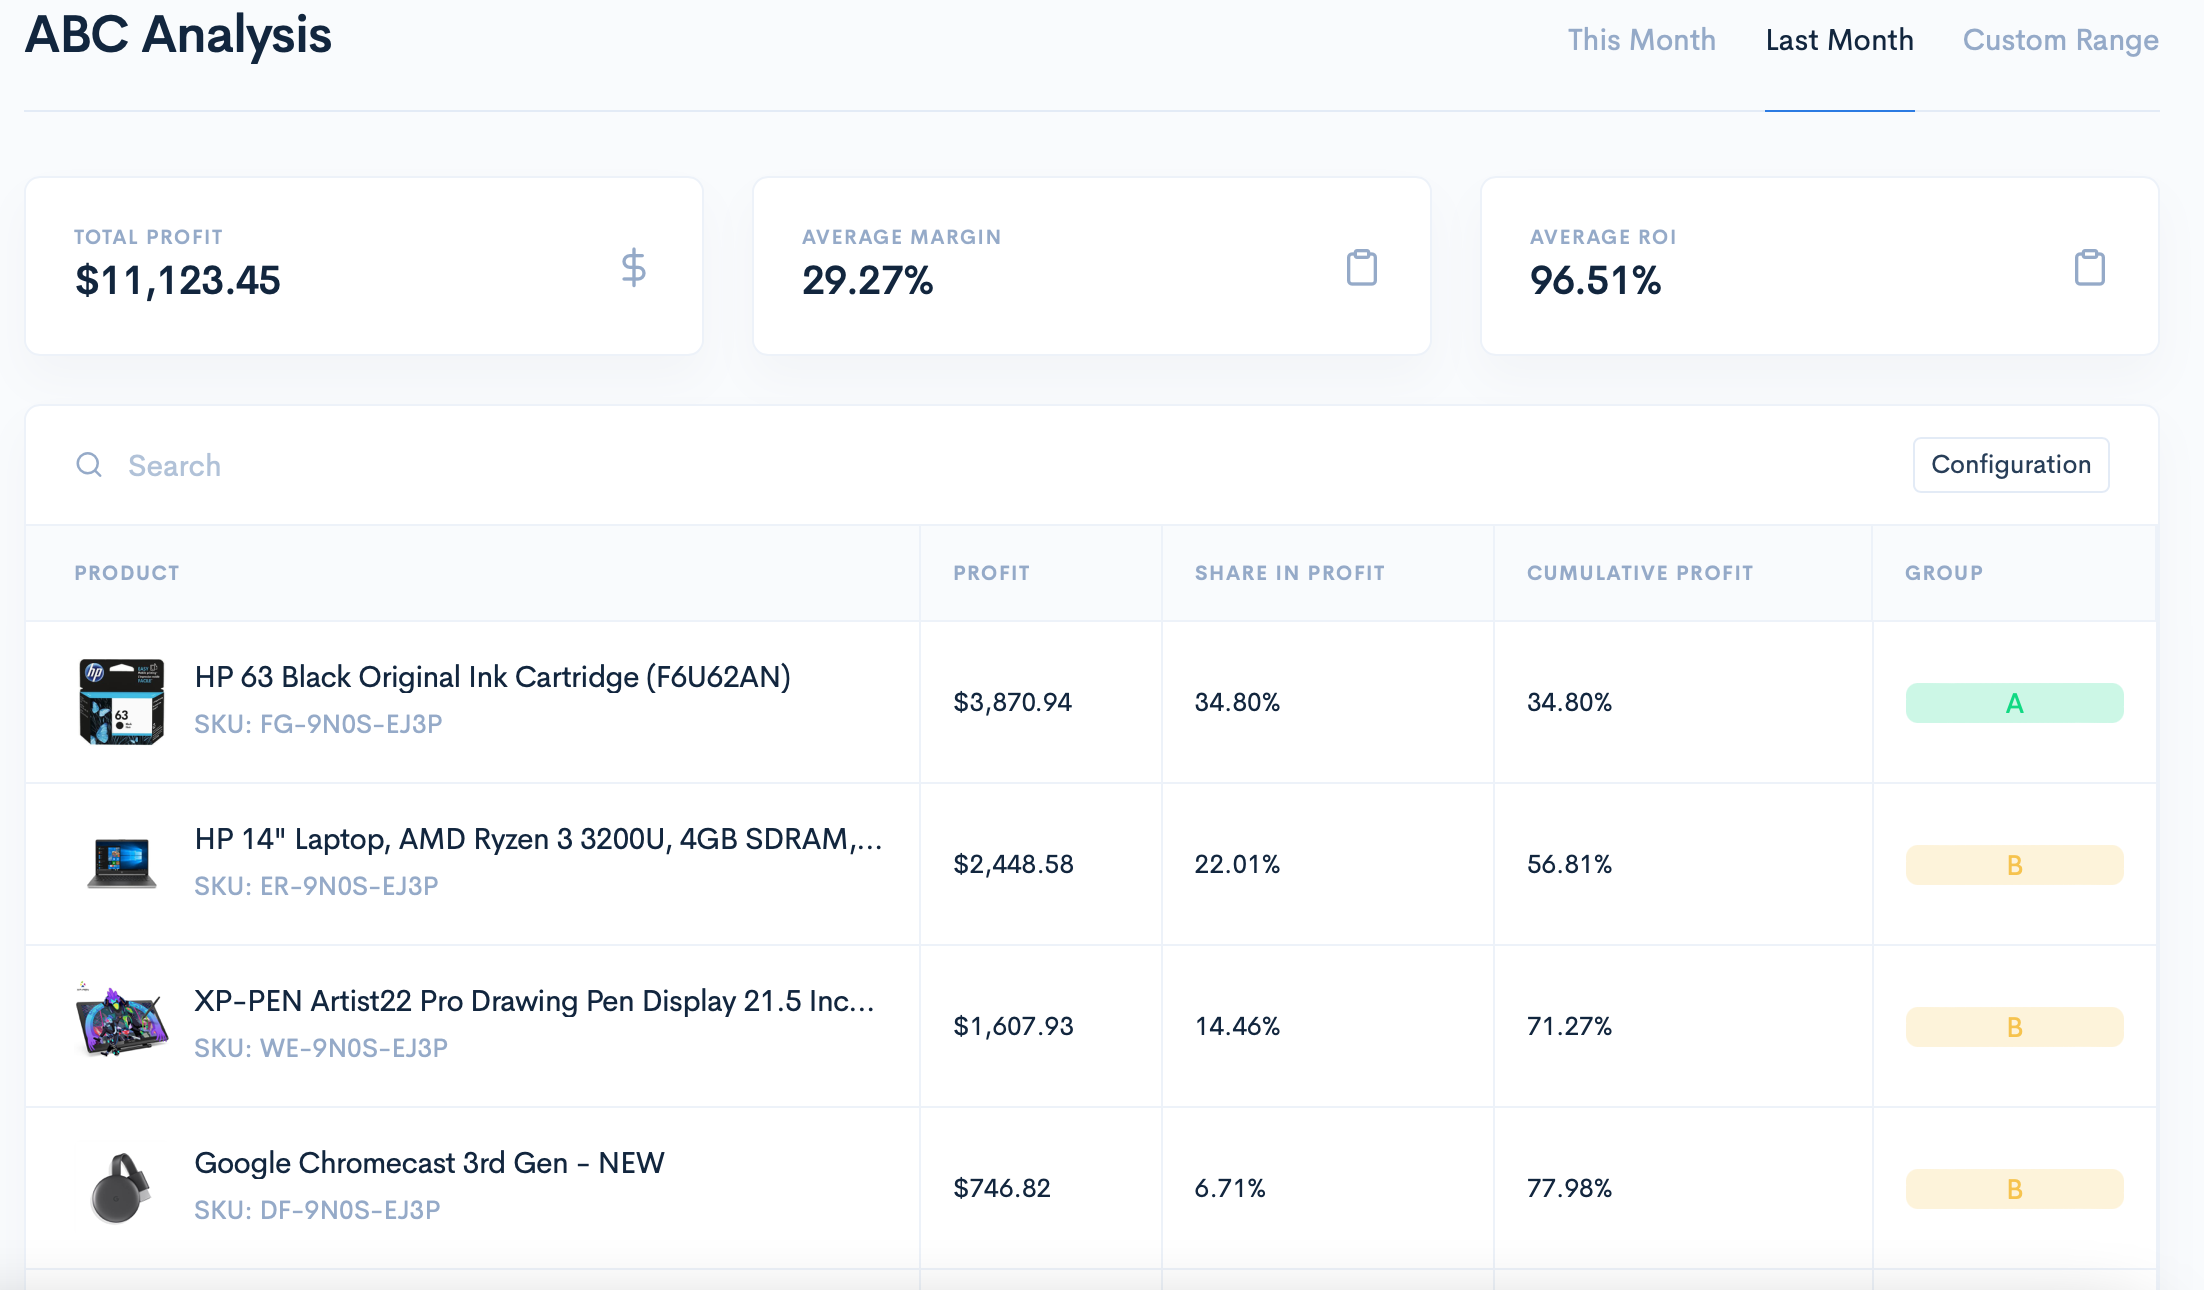Toggle group badge B for the Chromecast row

pyautogui.click(x=2013, y=1188)
